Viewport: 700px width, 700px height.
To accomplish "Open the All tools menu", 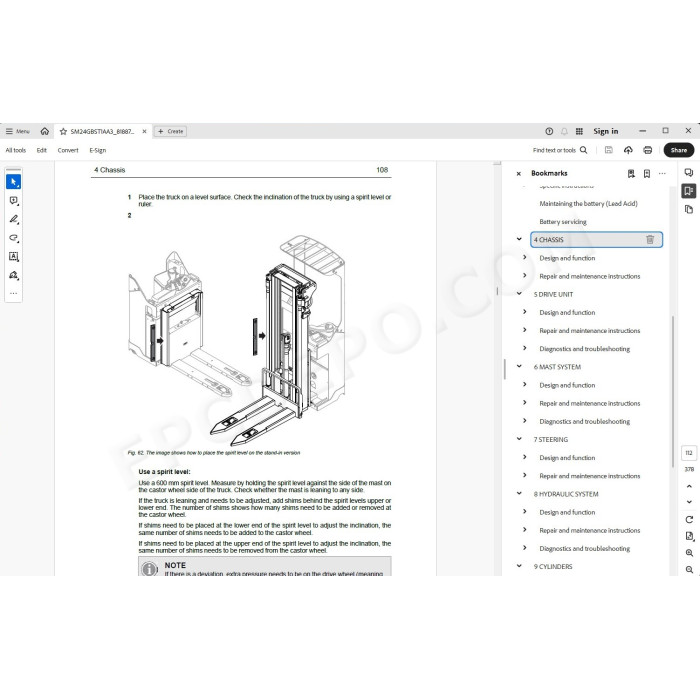I will coord(16,150).
